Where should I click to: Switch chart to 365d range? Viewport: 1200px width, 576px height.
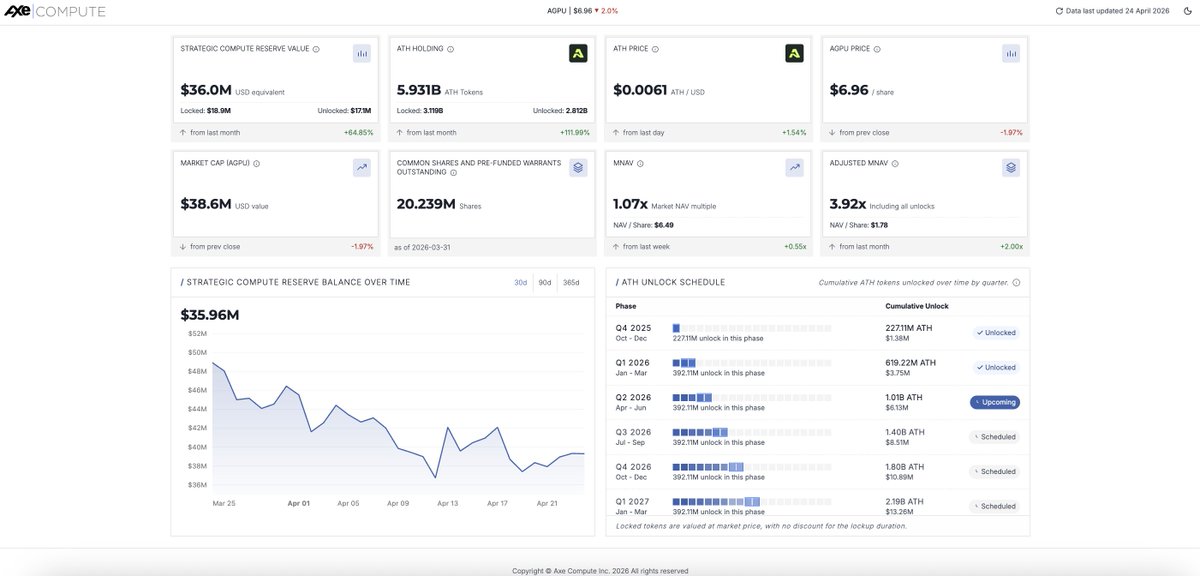570,282
